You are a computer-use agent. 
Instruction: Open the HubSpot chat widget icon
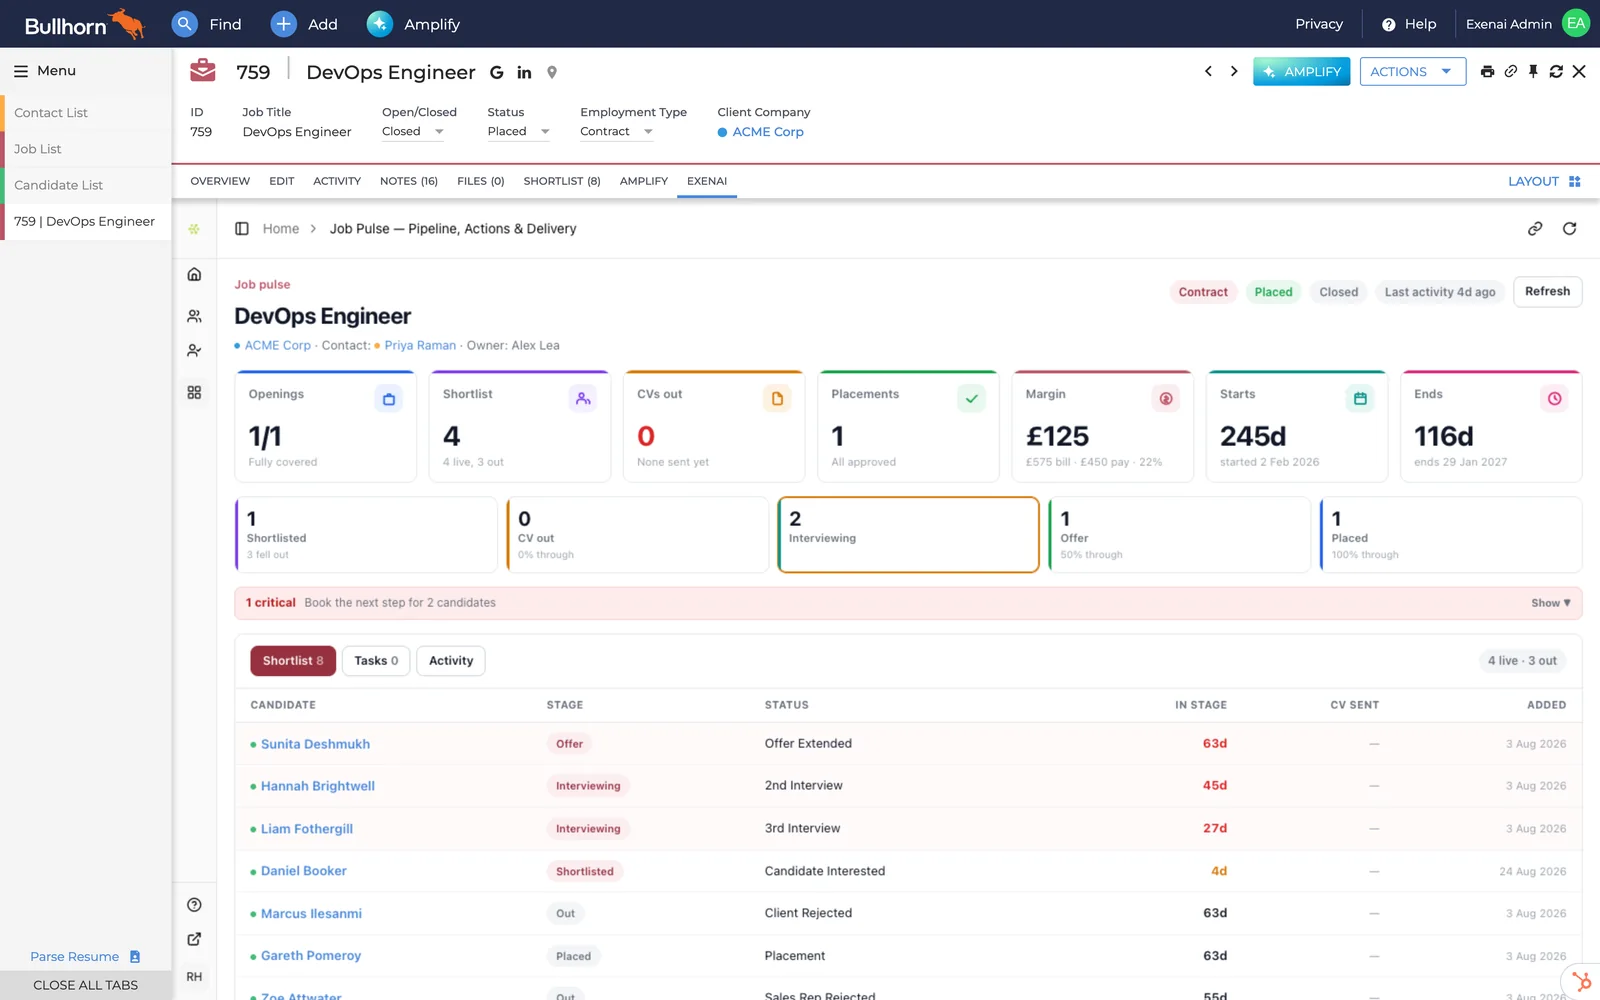1581,981
